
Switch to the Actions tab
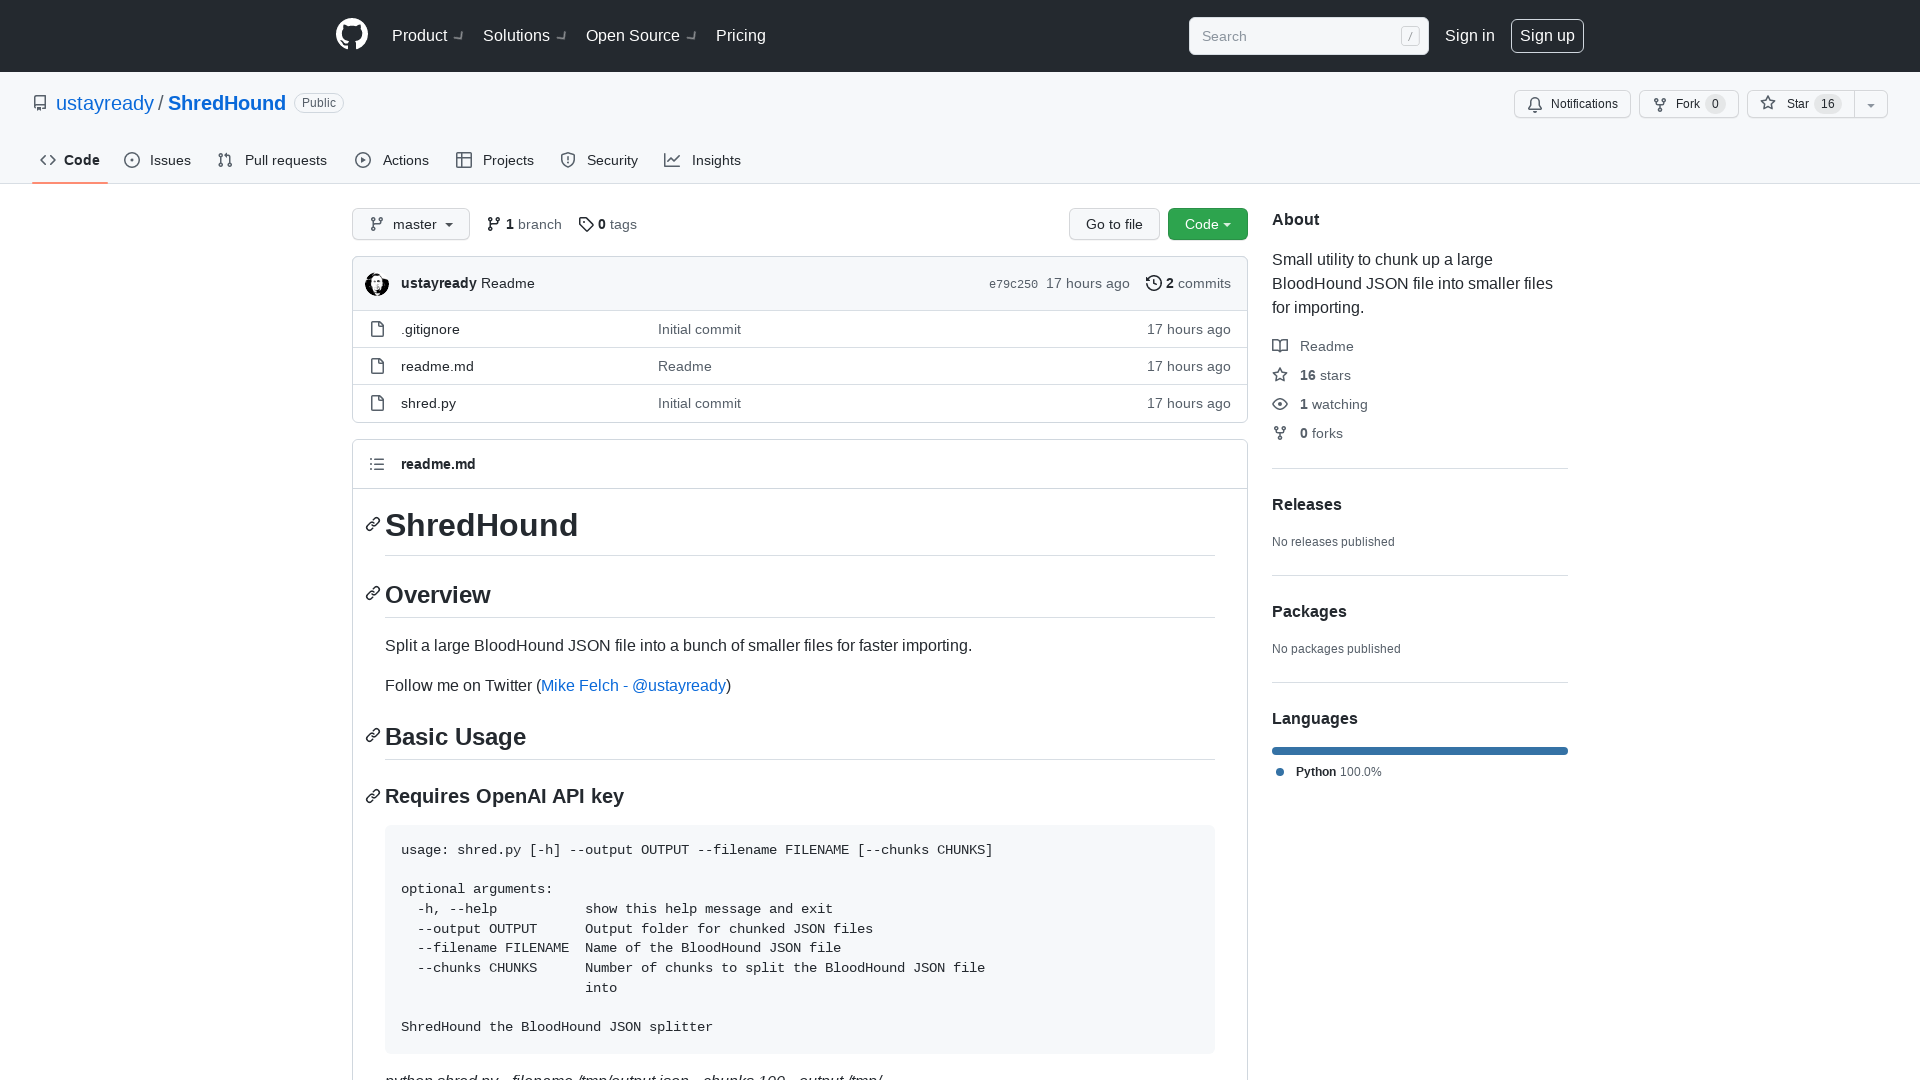pyautogui.click(x=392, y=160)
